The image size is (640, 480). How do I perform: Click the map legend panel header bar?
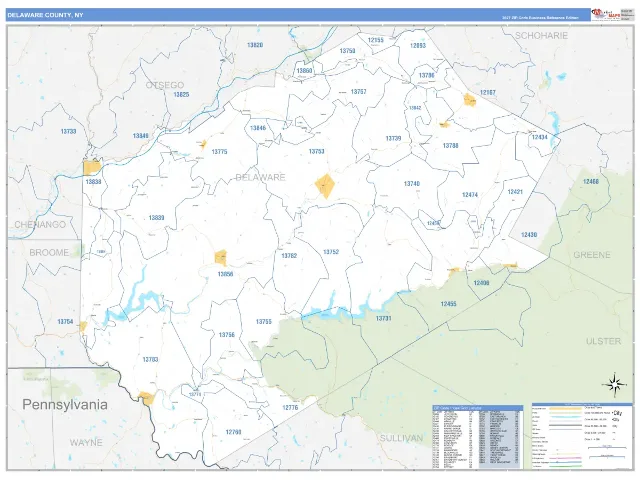[x=582, y=404]
